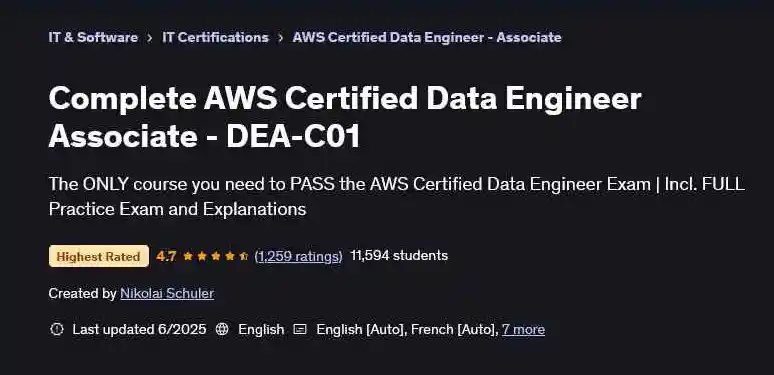
Task: Expand the 7 more caption languages
Action: point(523,329)
